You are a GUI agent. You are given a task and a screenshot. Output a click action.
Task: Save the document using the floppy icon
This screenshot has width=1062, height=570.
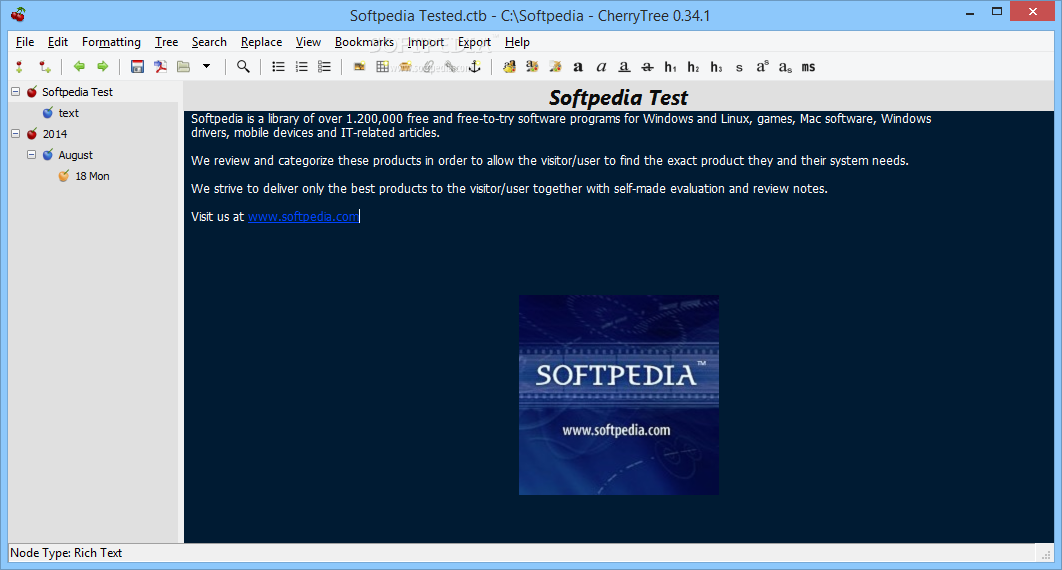137,66
